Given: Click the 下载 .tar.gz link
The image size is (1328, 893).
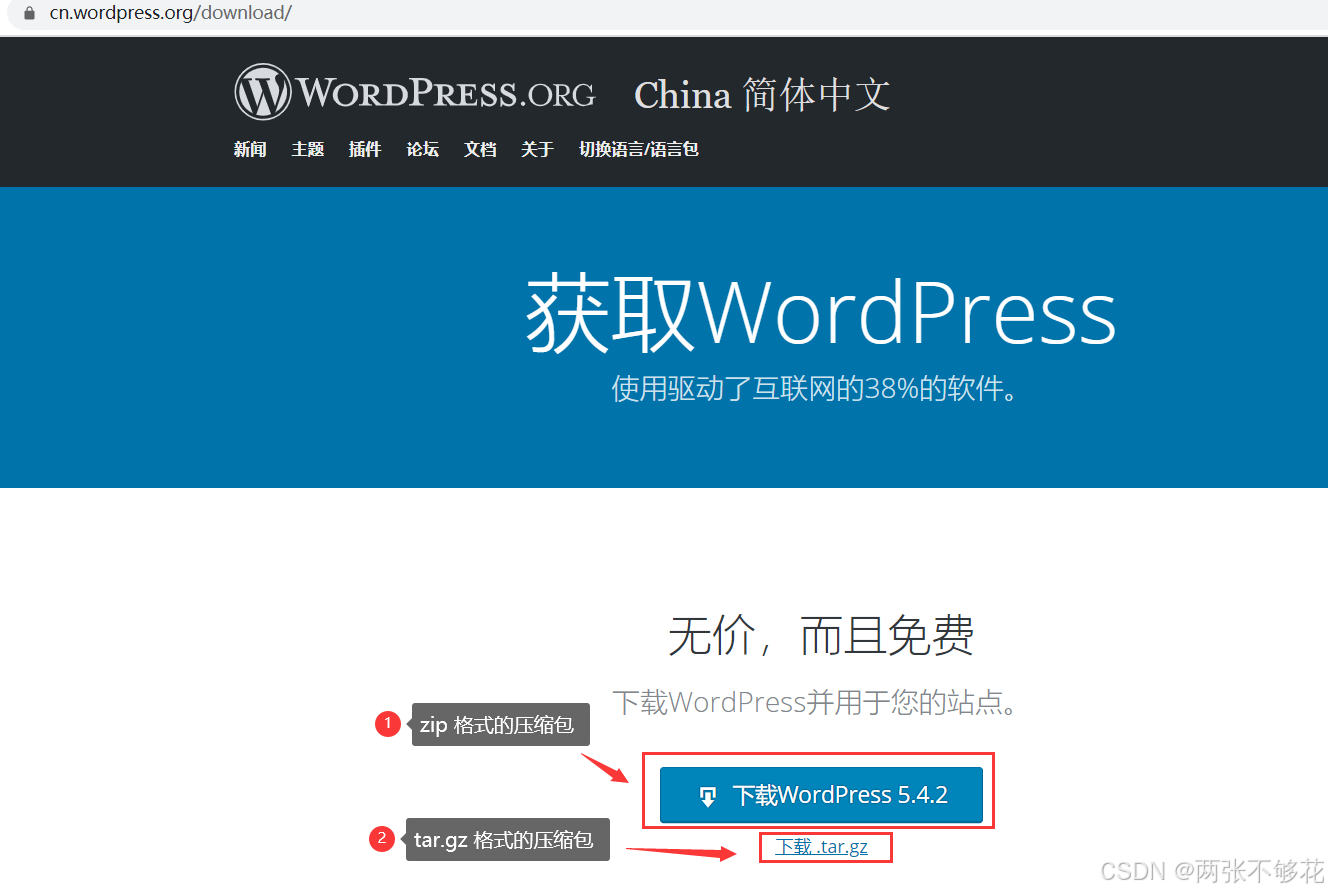Looking at the screenshot, I should (825, 846).
